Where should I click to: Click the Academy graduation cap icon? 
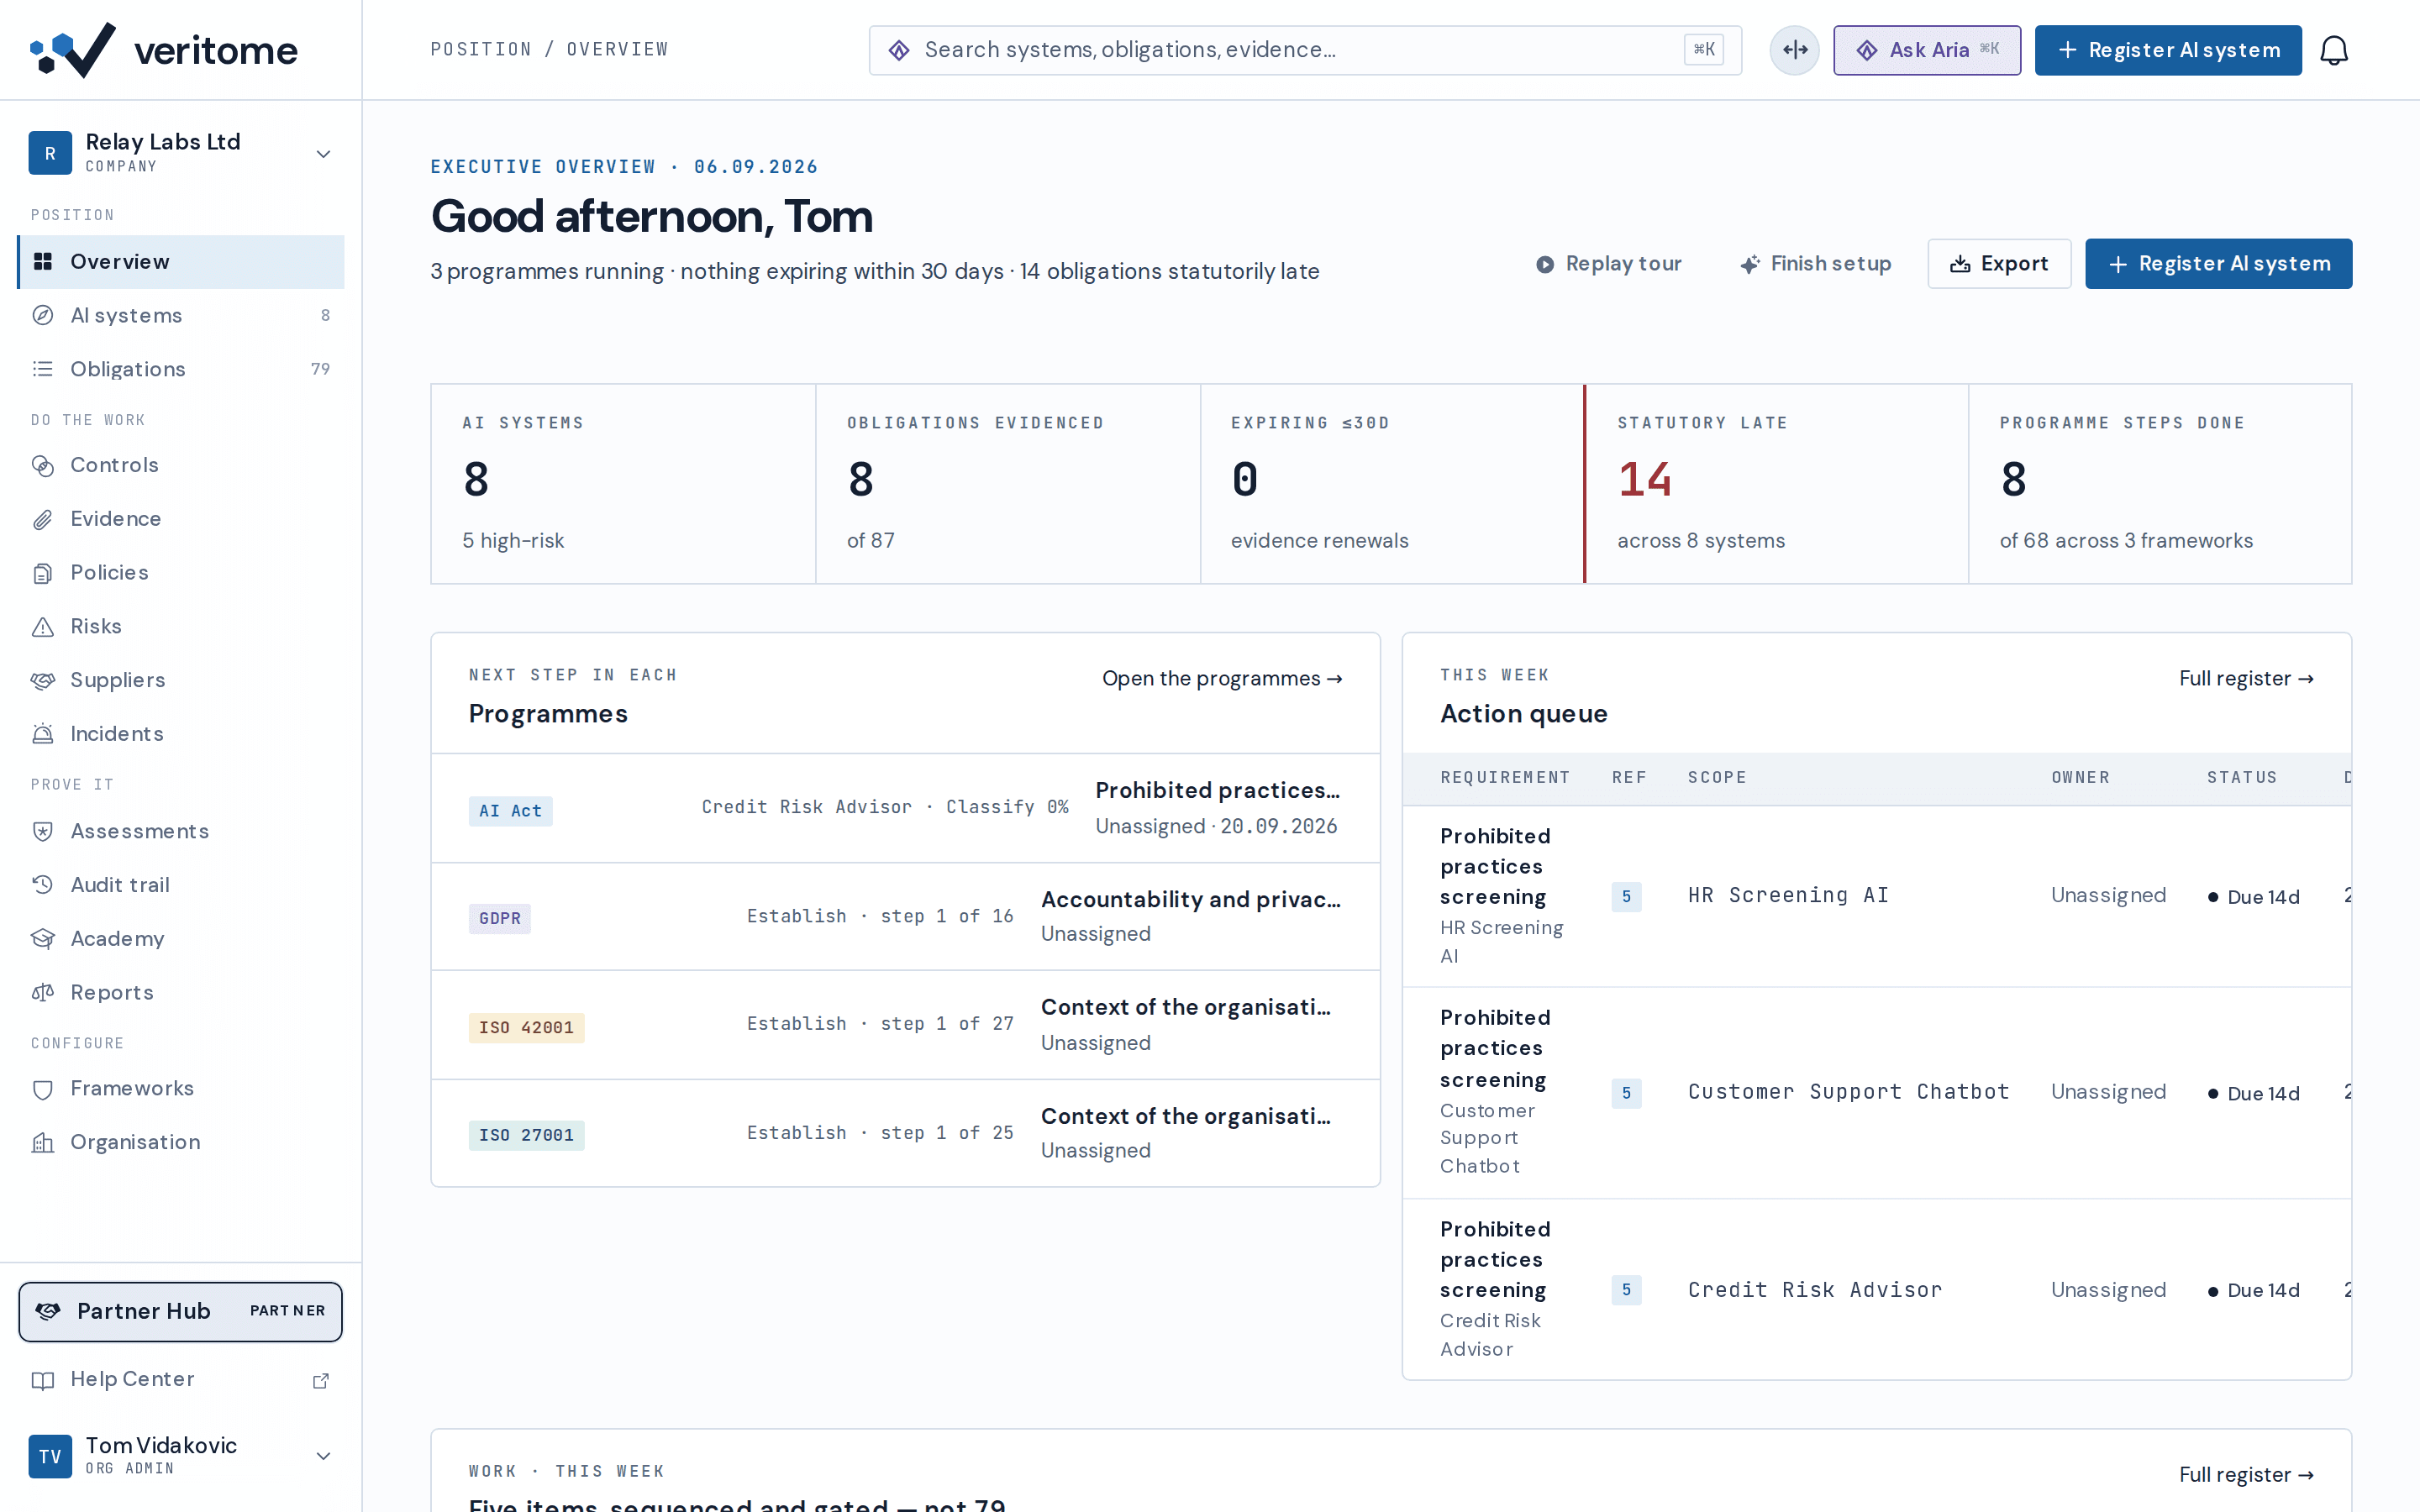pos(42,939)
